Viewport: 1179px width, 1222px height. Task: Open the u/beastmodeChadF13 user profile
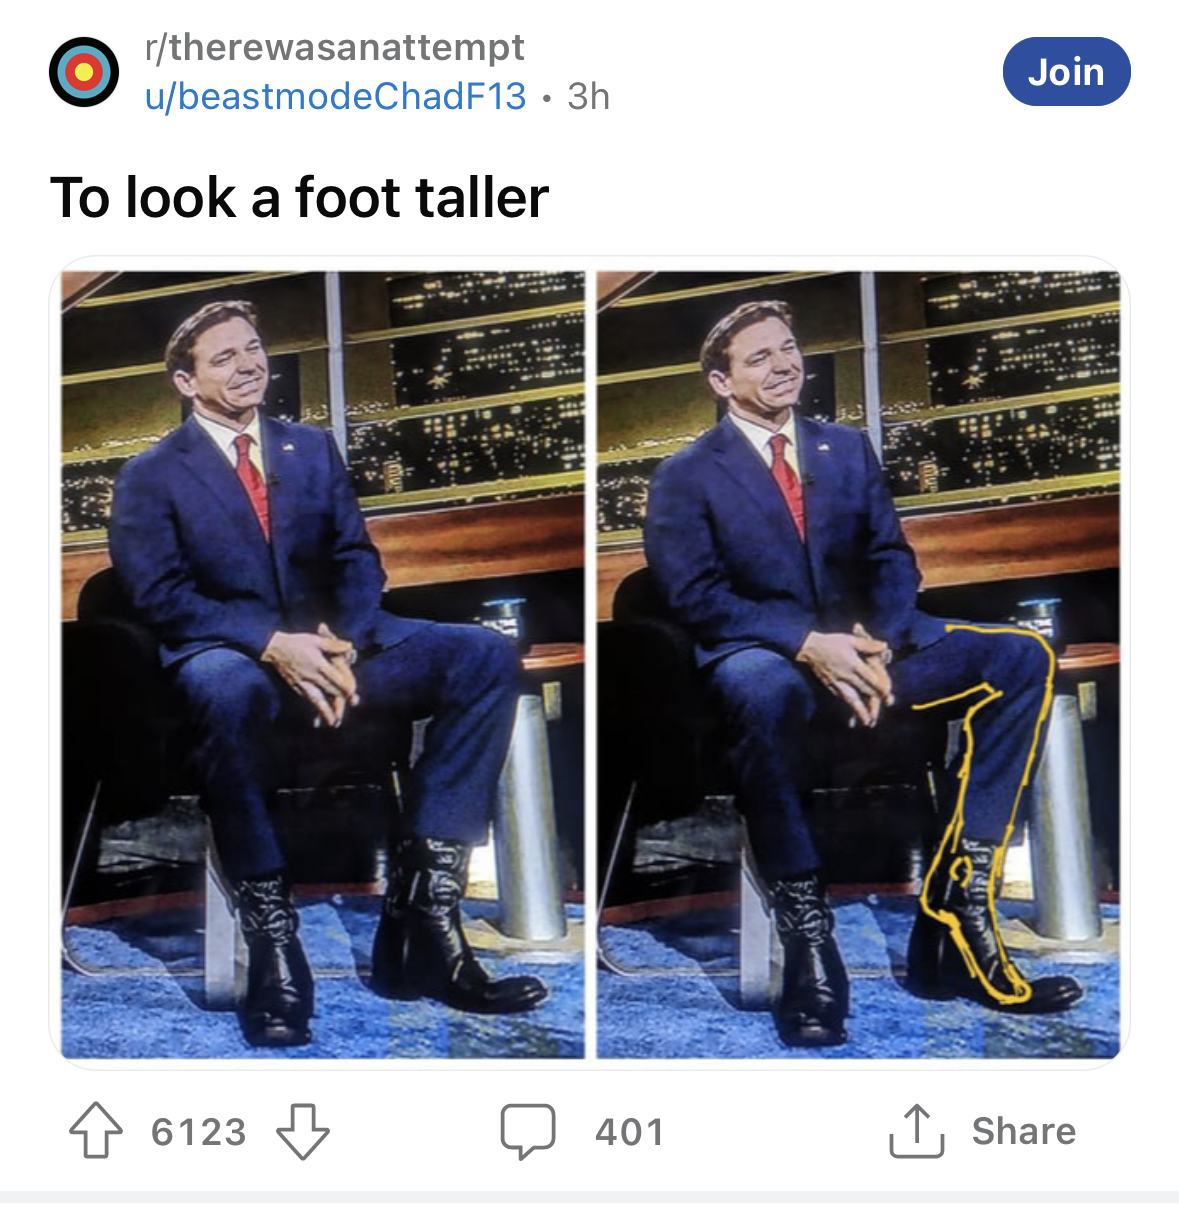pyautogui.click(x=335, y=97)
